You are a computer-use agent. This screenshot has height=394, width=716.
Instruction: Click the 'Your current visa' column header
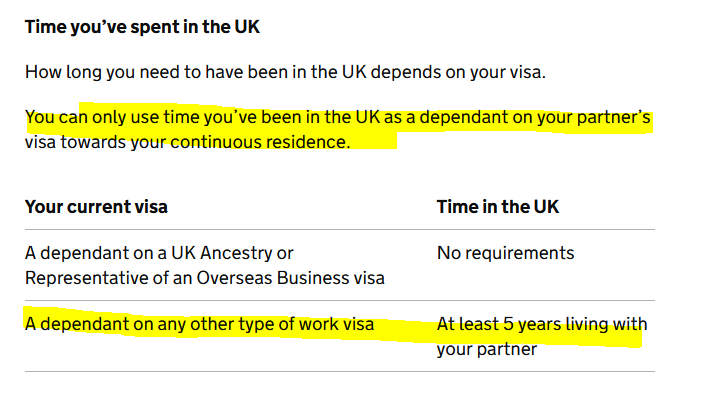(96, 207)
